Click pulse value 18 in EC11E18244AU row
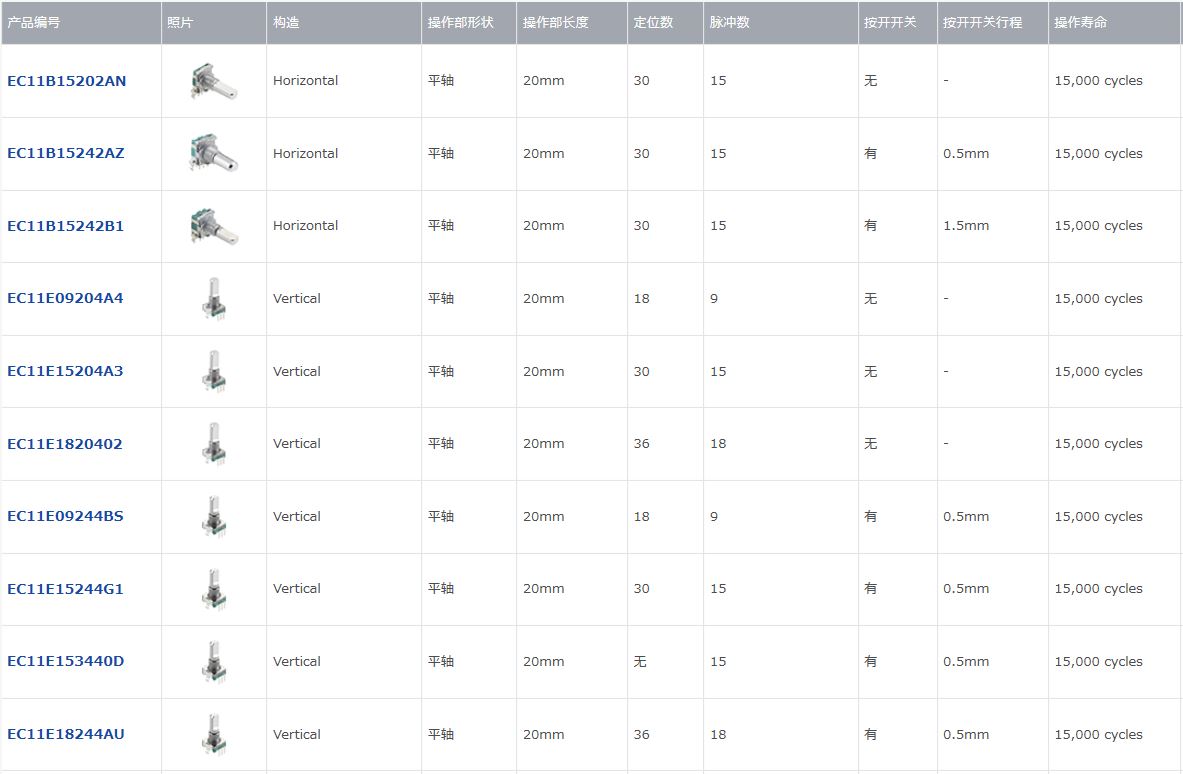This screenshot has height=774, width=1183. pos(718,734)
